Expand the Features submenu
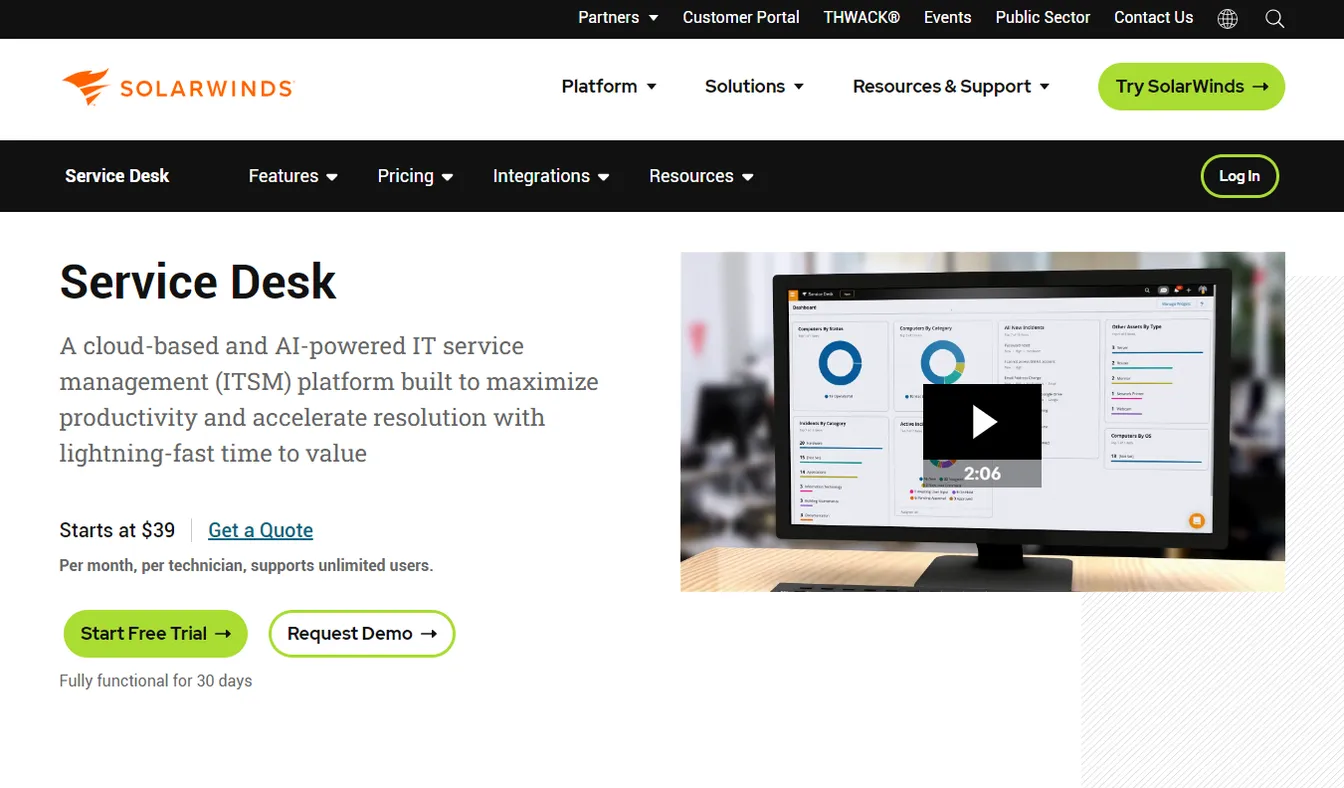The image size is (1344, 788). pos(293,176)
